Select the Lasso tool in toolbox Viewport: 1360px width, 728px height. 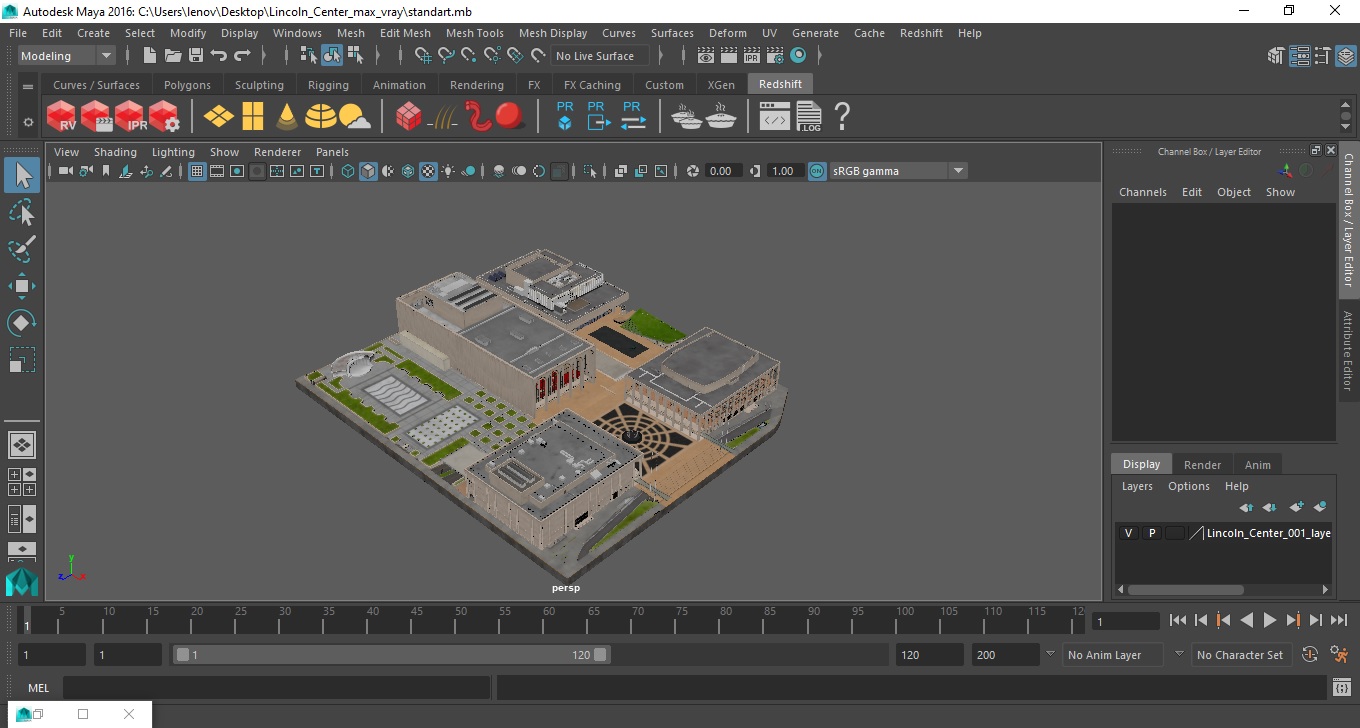tap(22, 212)
